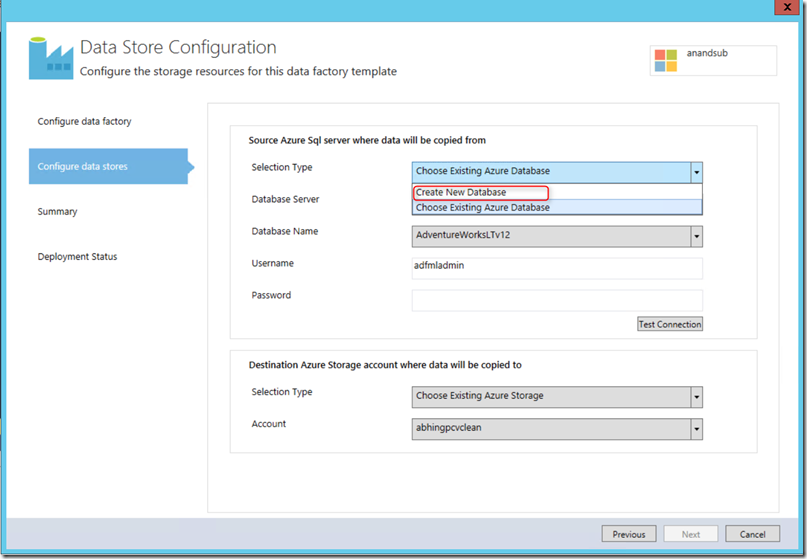Click Destination Azure Storage account heading text
This screenshot has width=807, height=559.
385,365
